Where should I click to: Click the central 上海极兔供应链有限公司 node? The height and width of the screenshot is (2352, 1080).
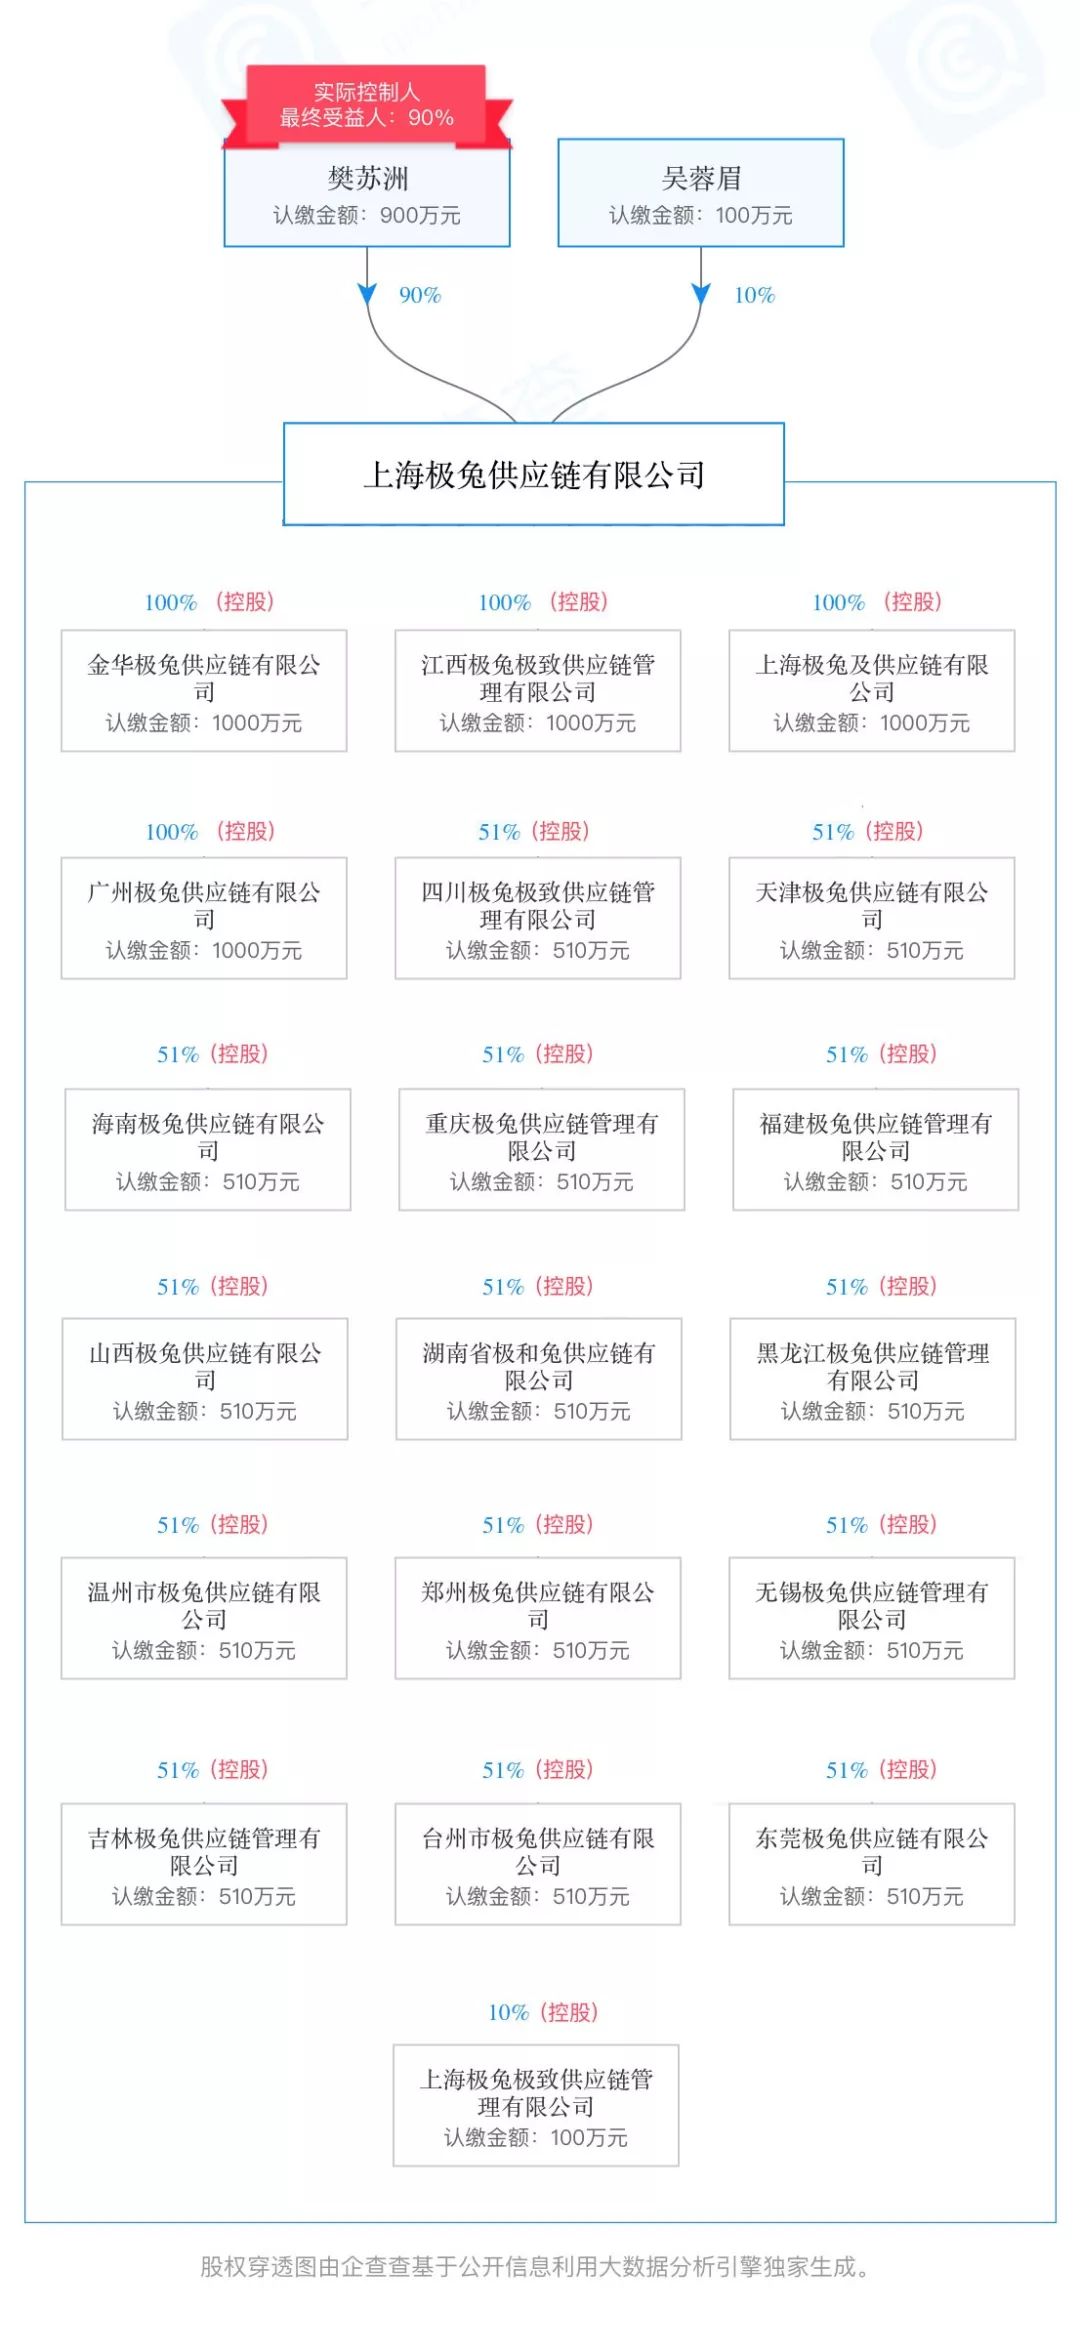(534, 474)
